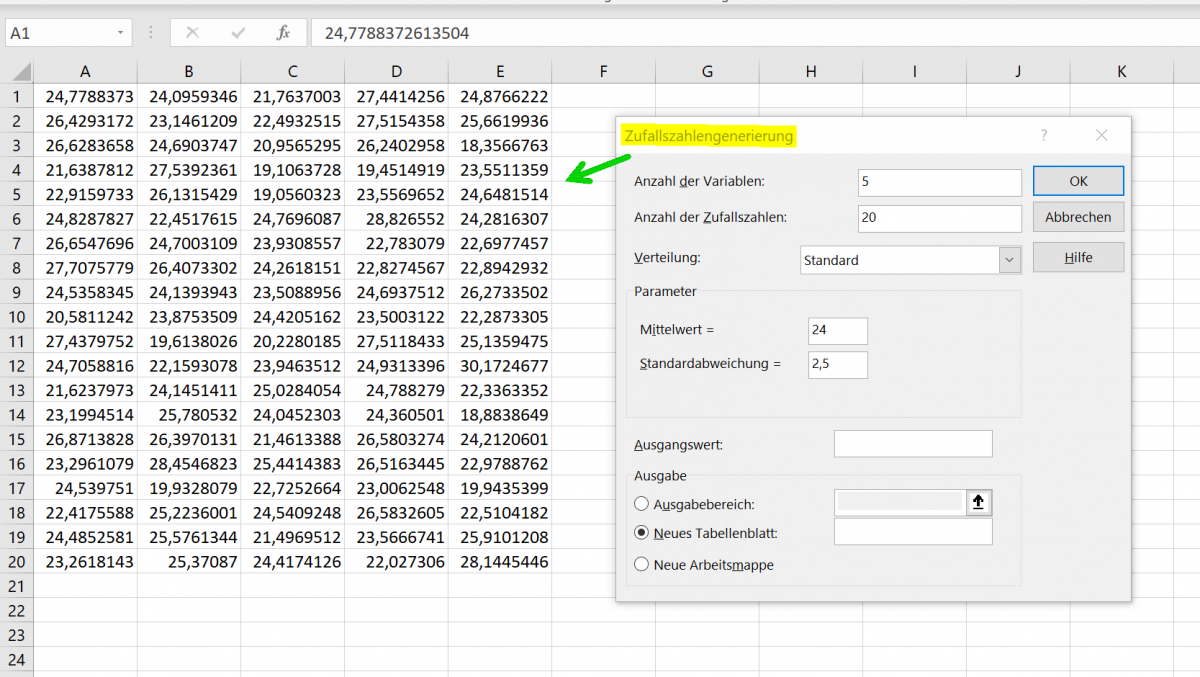Click the formula bar confirm checkmark icon
Screen dimensions: 1200x677
(x=238, y=33)
